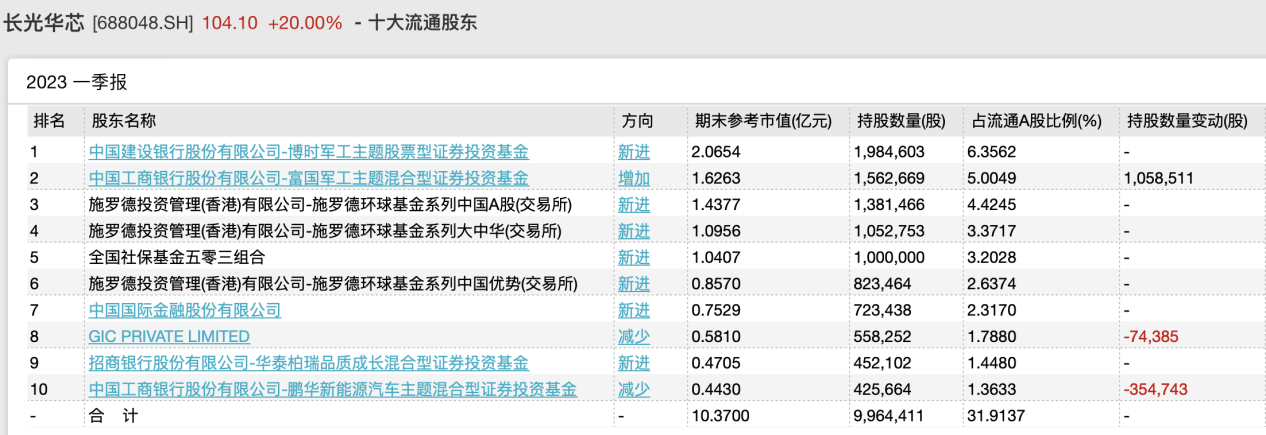Screen dimensions: 1266x435
Task: Click 减少 link for GIC PRIVATE LIMITED
Action: point(634,336)
